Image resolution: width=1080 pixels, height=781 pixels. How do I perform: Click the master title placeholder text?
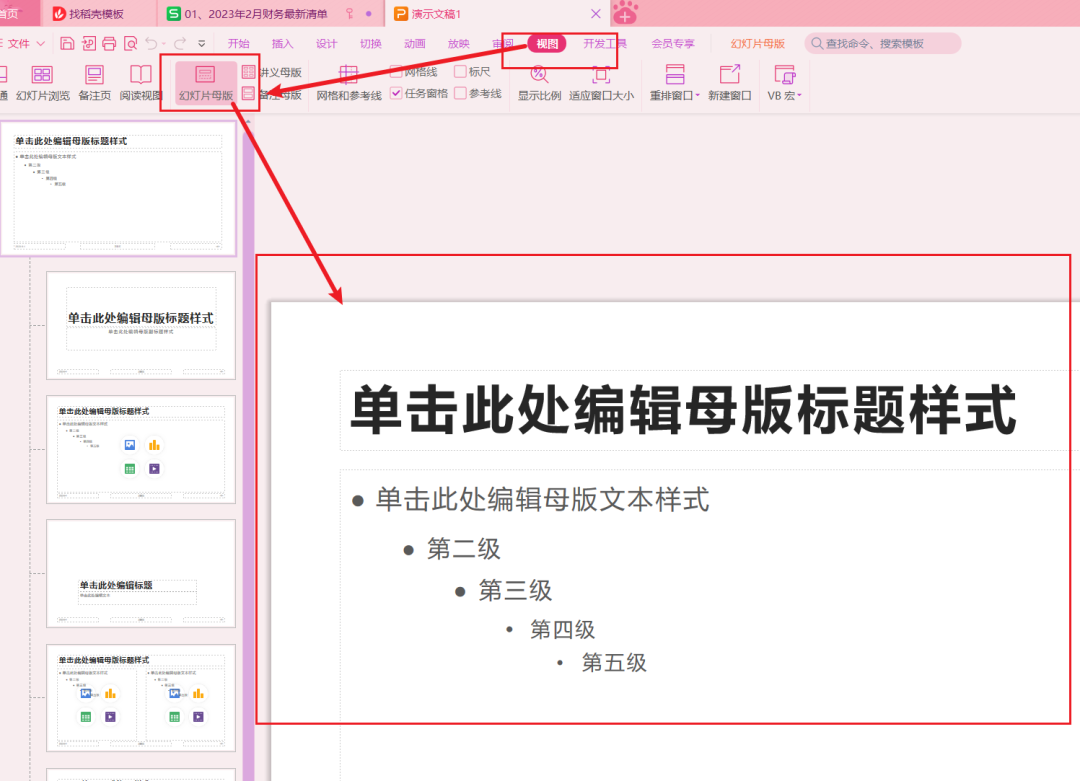[x=683, y=410]
